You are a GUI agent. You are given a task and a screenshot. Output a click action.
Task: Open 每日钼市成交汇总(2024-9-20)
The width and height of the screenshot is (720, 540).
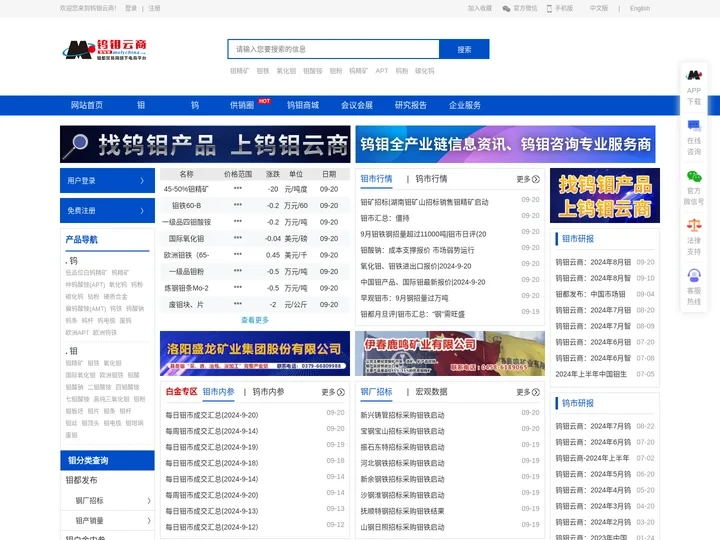coord(212,415)
